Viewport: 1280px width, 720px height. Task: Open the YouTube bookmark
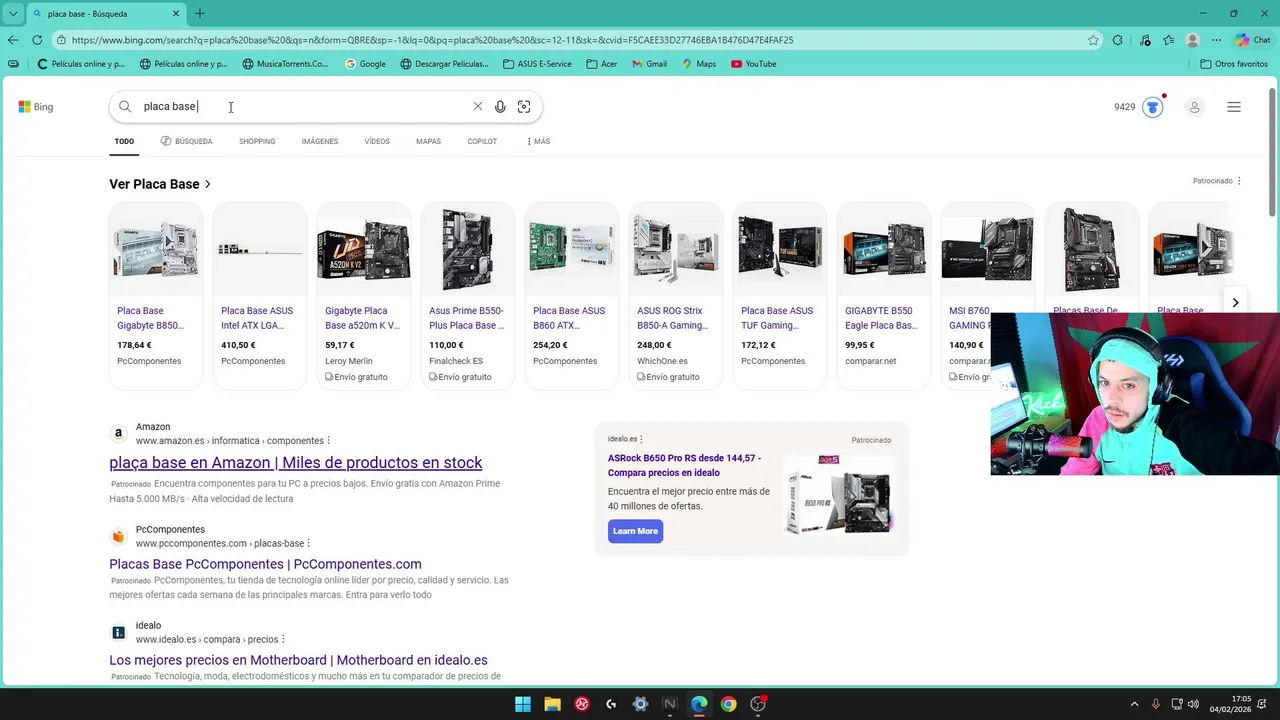(753, 64)
